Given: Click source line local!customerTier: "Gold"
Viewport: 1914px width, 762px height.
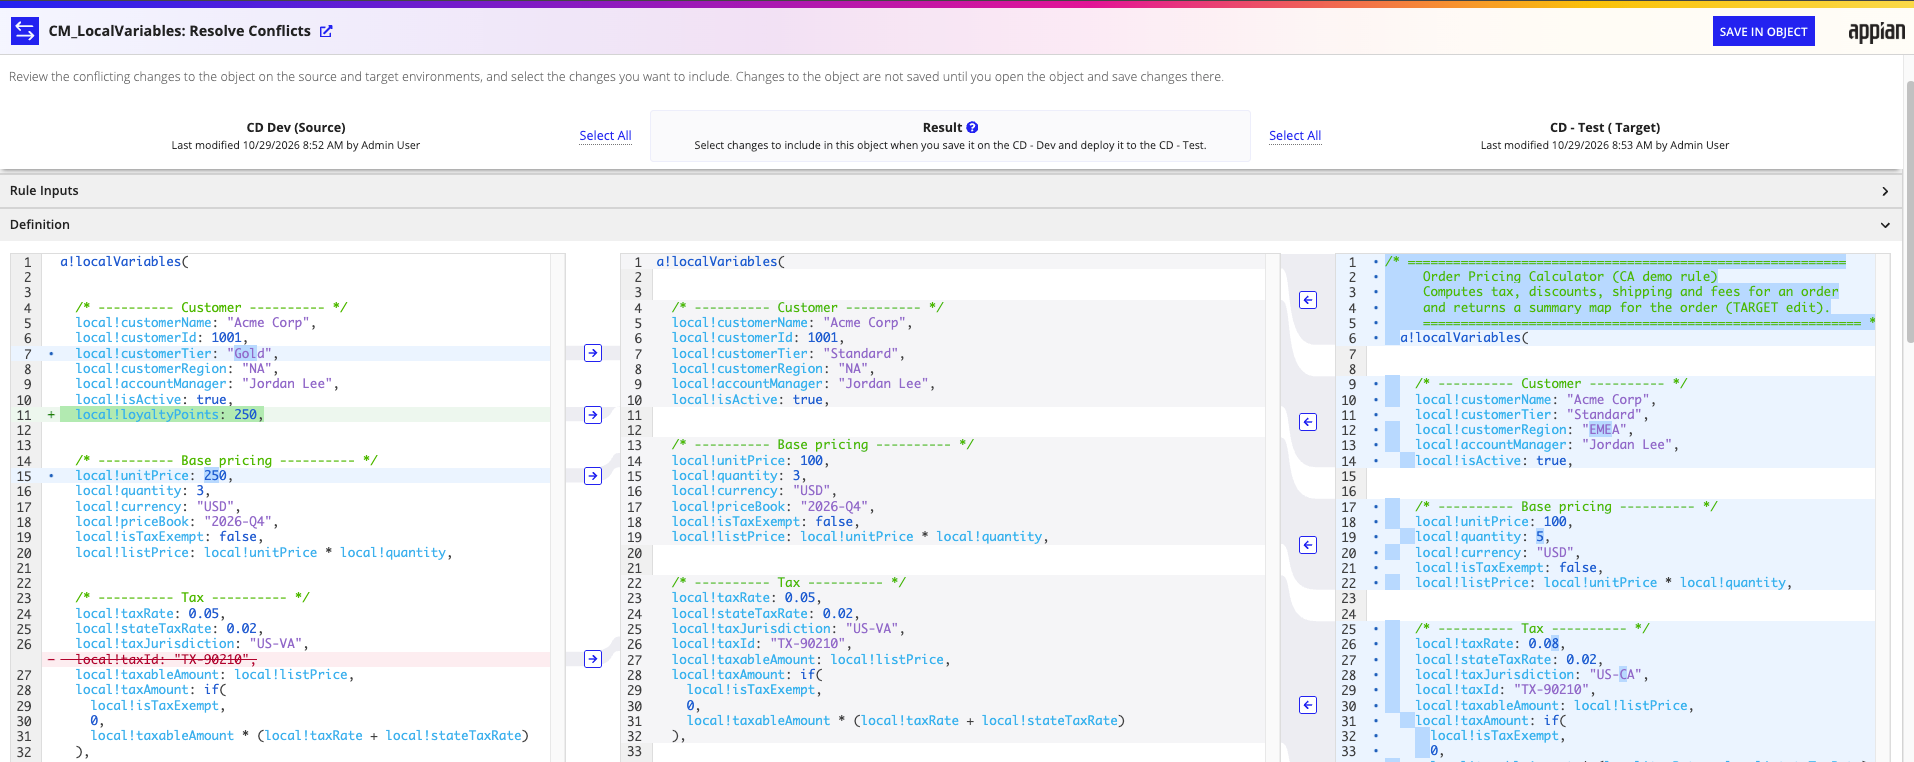Looking at the screenshot, I should pos(177,354).
